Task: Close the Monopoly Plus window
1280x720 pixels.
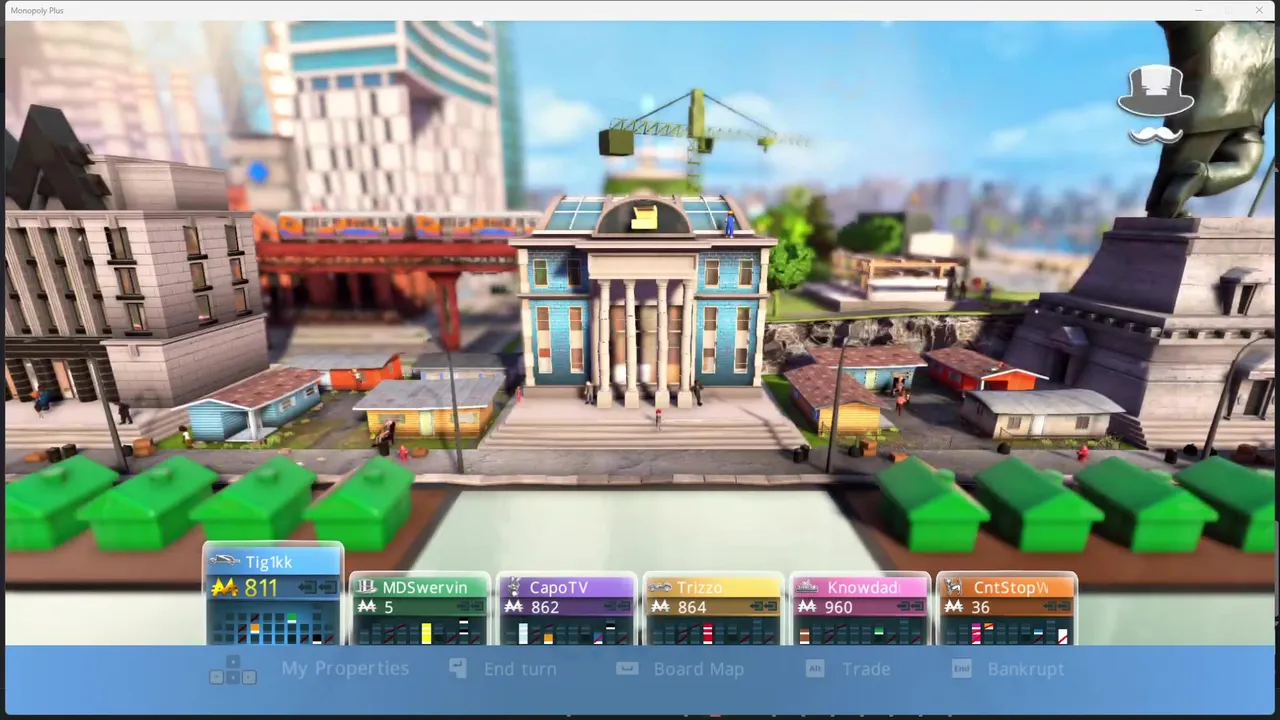Action: coord(1258,10)
